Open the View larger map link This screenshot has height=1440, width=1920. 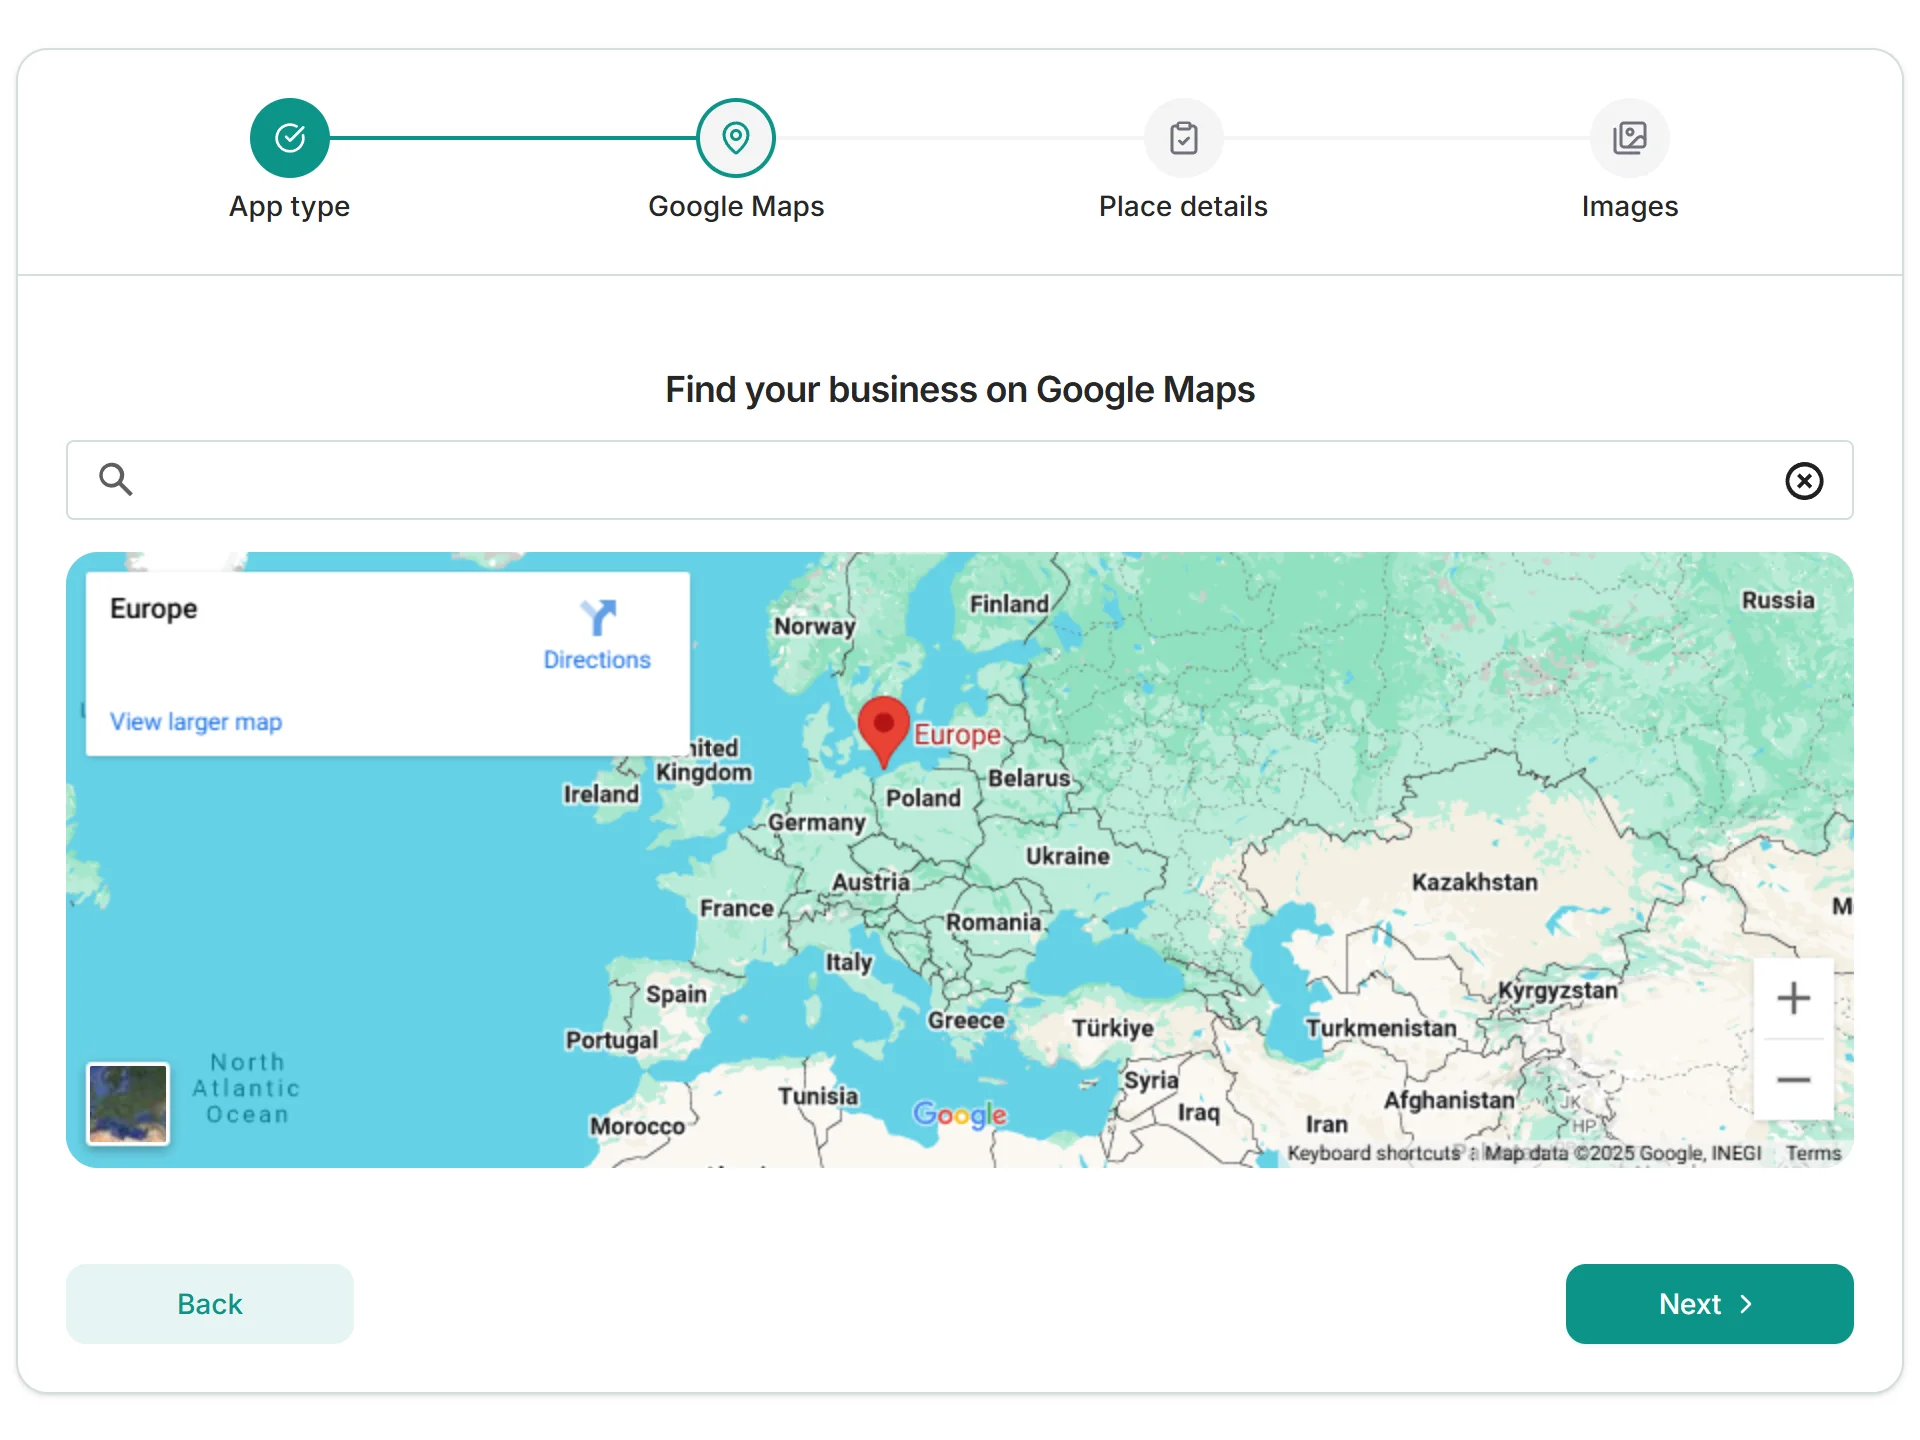click(196, 722)
